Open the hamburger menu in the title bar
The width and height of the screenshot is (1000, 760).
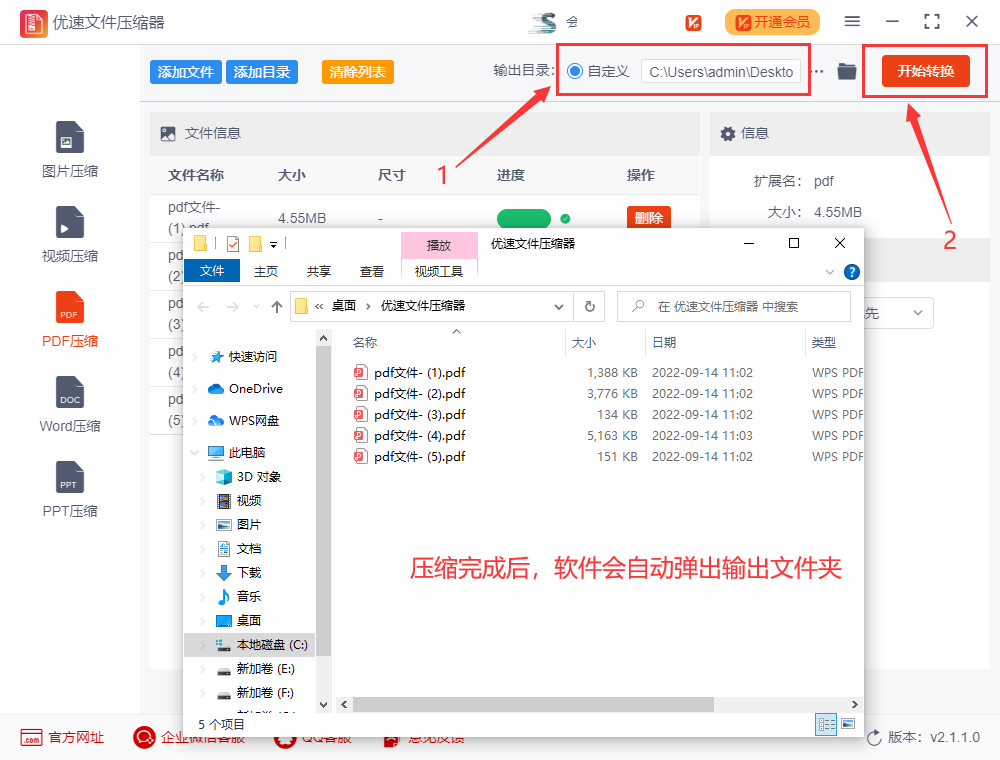pos(852,22)
